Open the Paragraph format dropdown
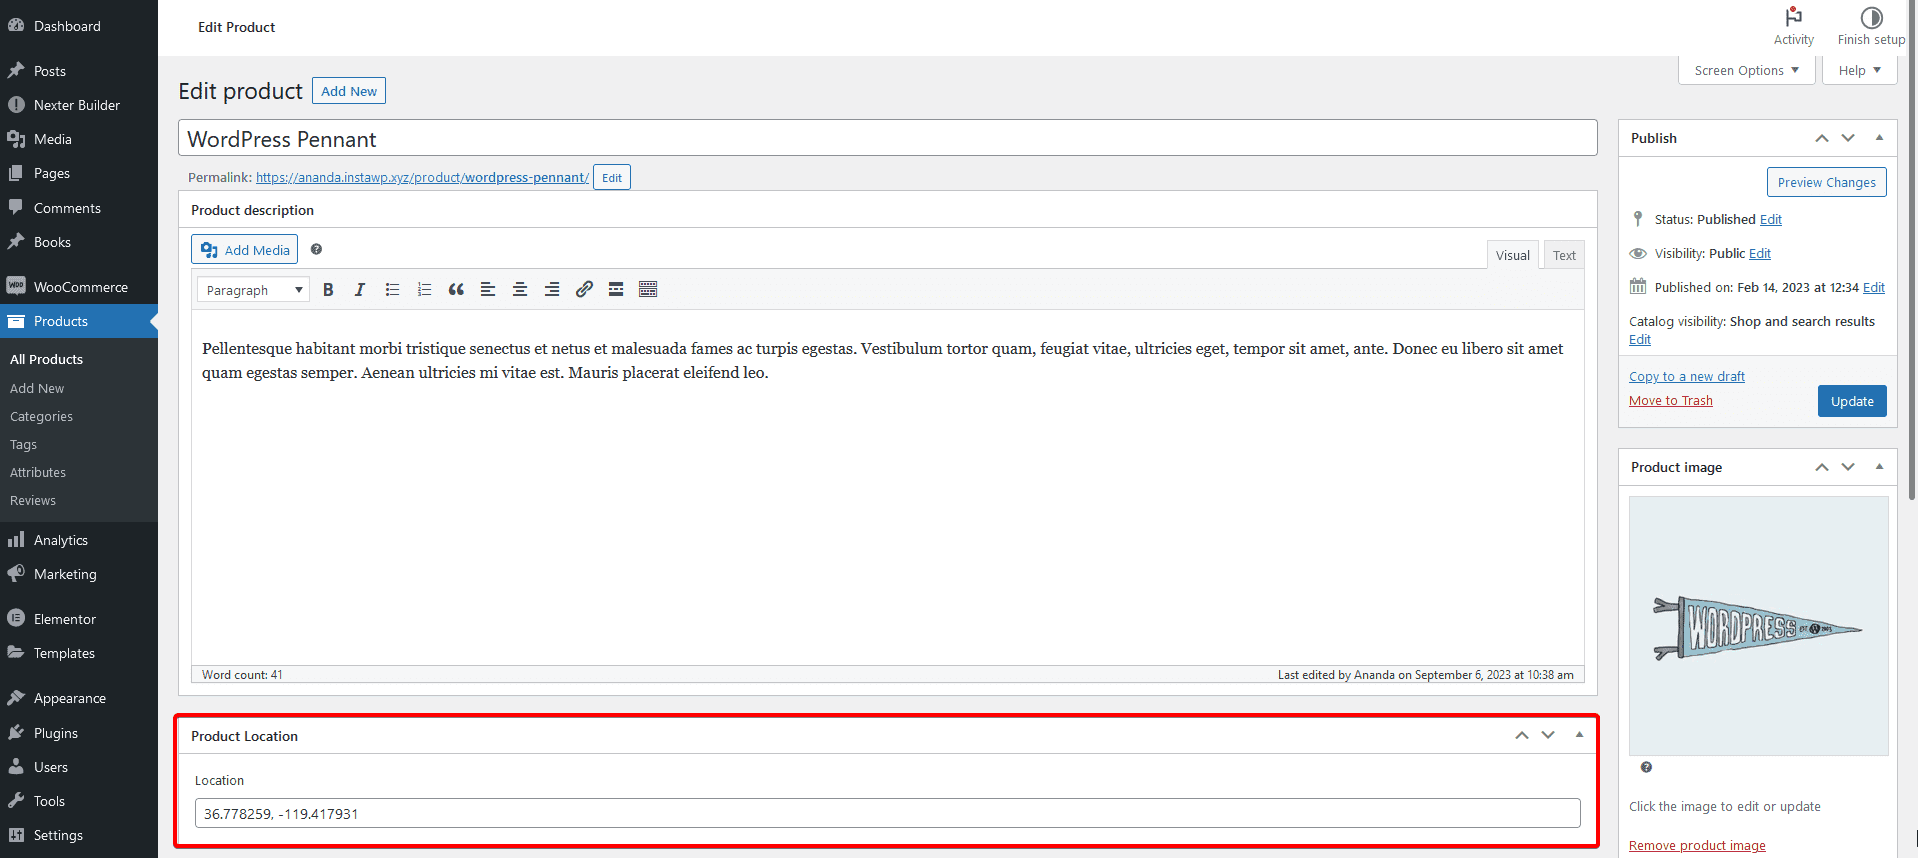Viewport: 1918px width, 858px height. tap(253, 290)
